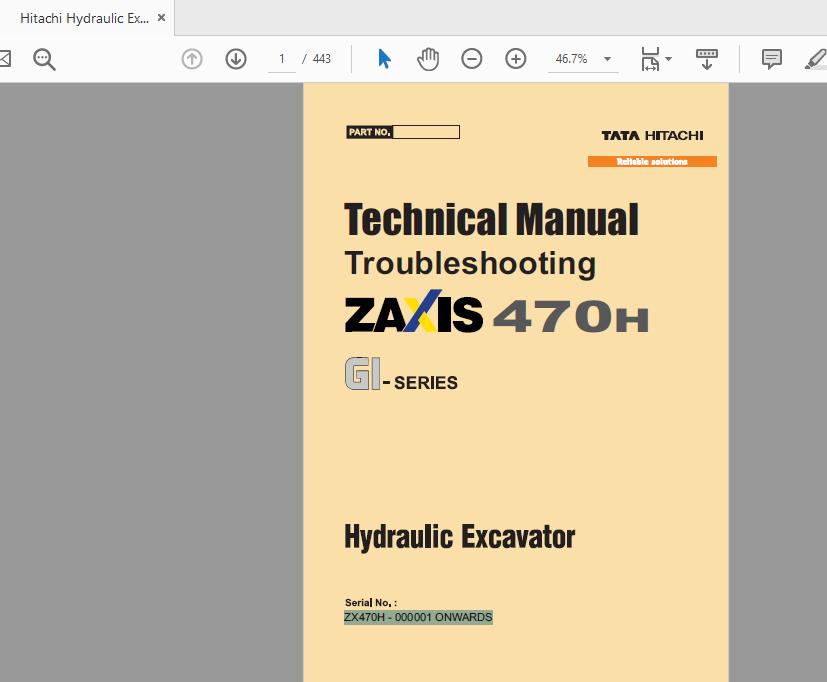Viewport: 827px width, 682px height.
Task: Click the fit-to-width page display icon
Action: [x=649, y=58]
